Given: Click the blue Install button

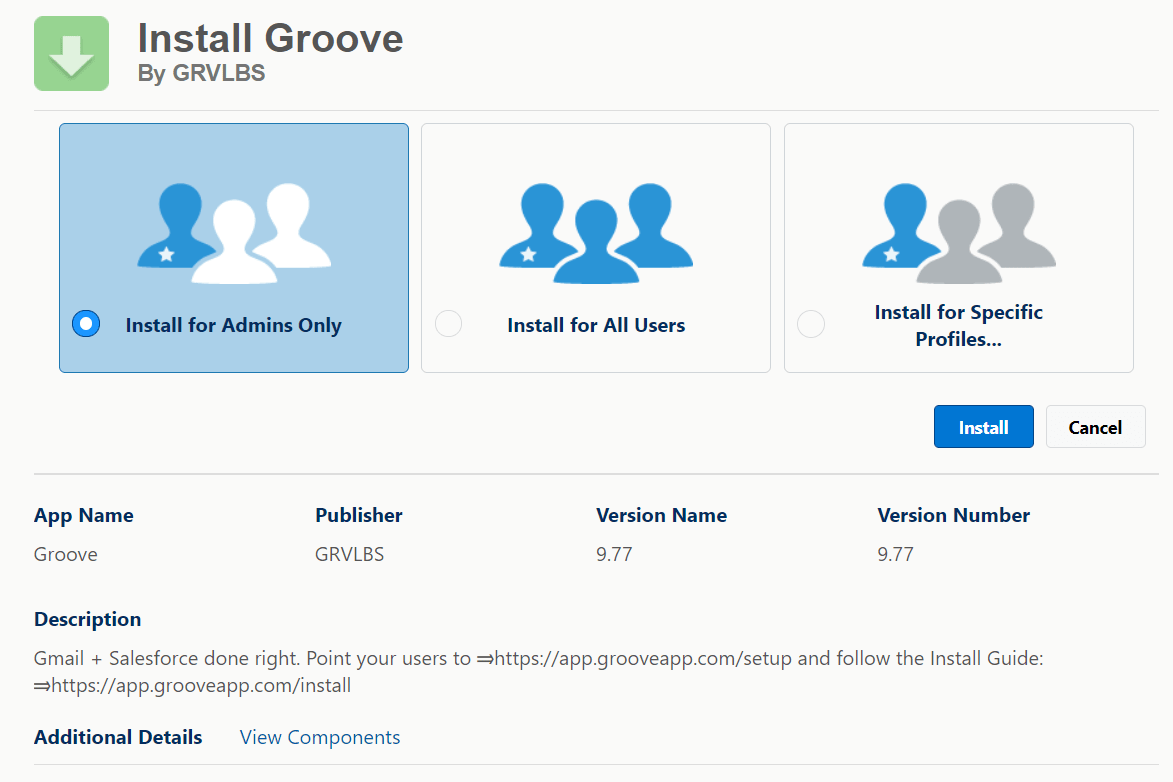Looking at the screenshot, I should click(984, 427).
